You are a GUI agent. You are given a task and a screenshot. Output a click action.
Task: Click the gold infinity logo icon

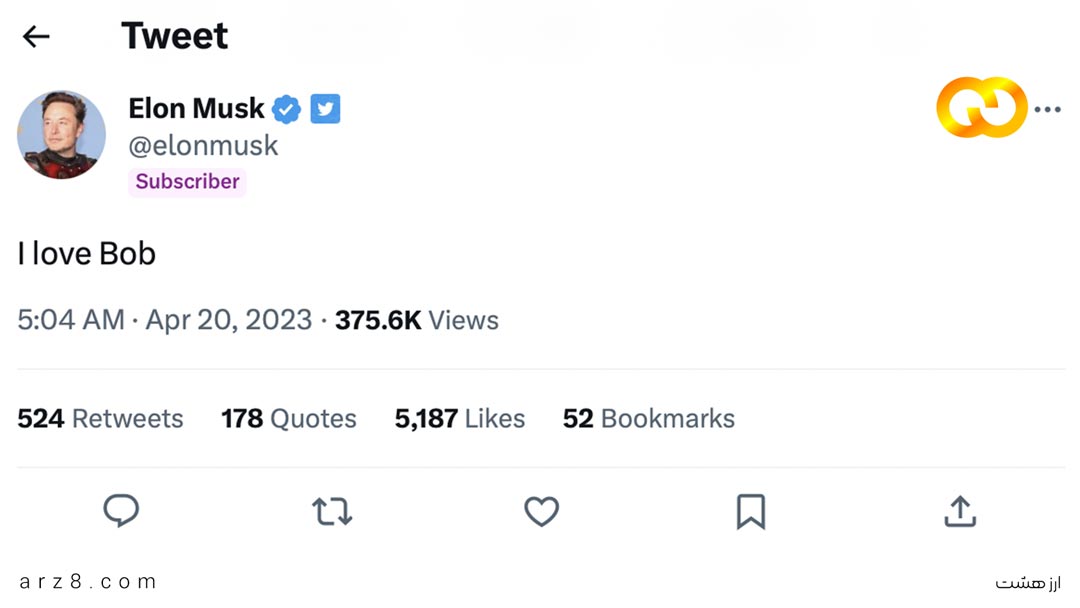(x=981, y=107)
